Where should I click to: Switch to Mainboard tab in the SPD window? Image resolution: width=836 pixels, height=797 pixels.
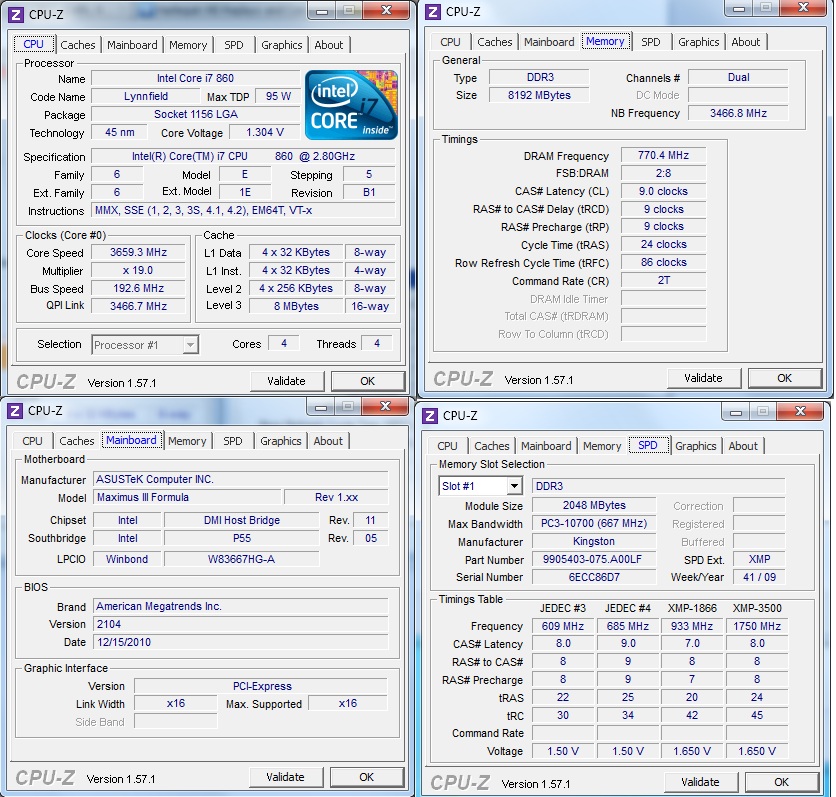(x=546, y=446)
